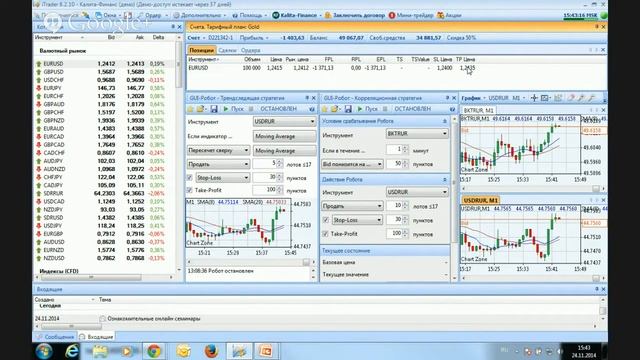640x360 pixels.
Task: Switch to Сообщения bottom tab
Action: tap(56, 337)
